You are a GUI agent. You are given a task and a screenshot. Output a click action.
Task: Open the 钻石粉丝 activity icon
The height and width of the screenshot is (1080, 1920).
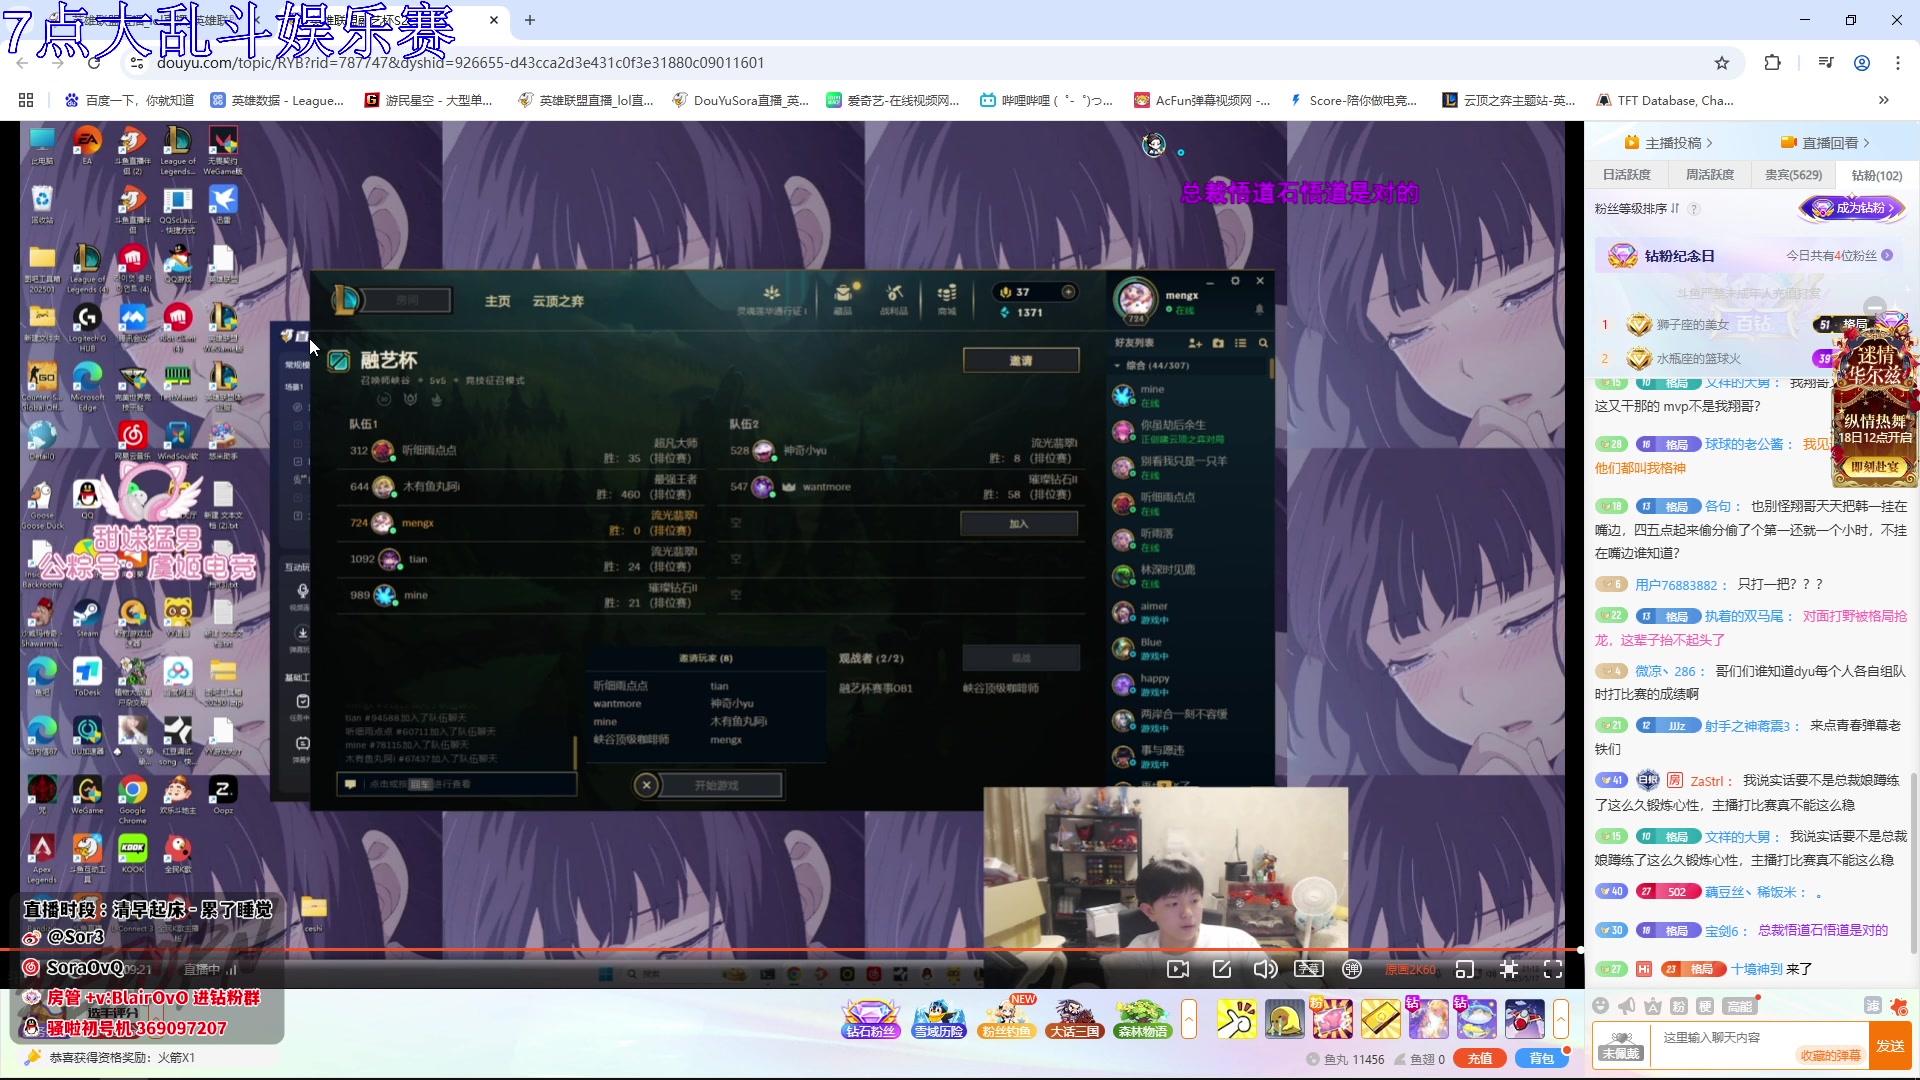pyautogui.click(x=871, y=1019)
